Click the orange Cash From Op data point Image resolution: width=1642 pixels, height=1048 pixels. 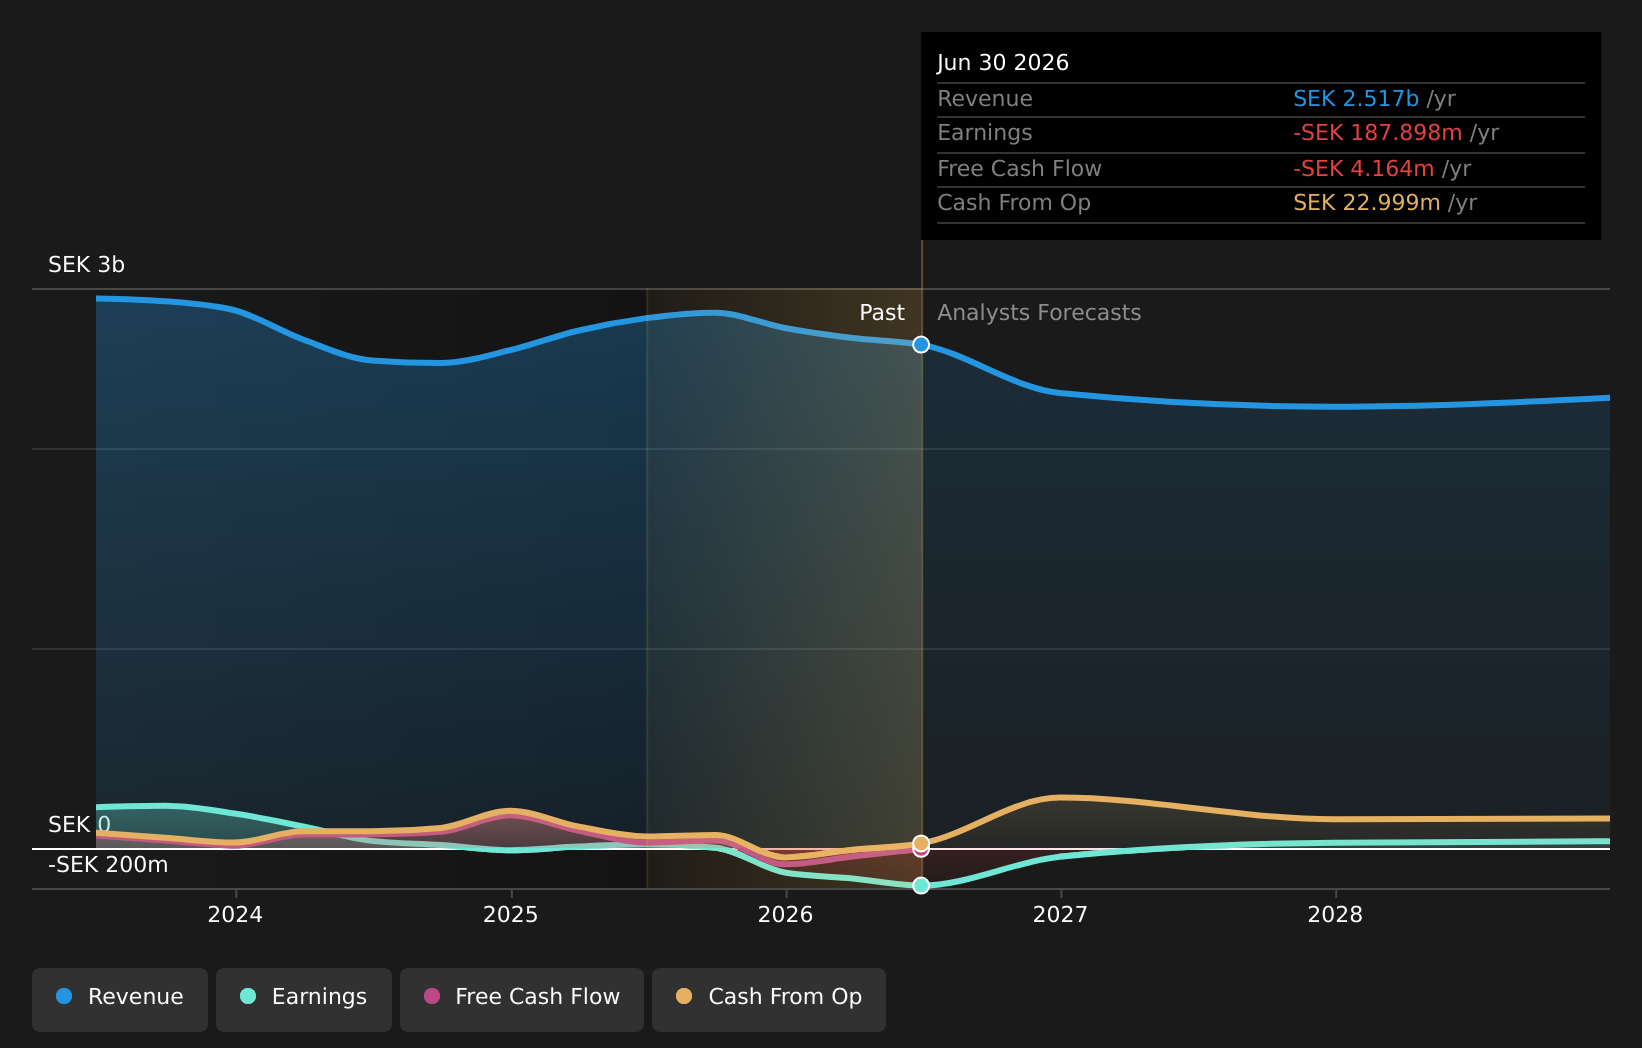coord(921,843)
